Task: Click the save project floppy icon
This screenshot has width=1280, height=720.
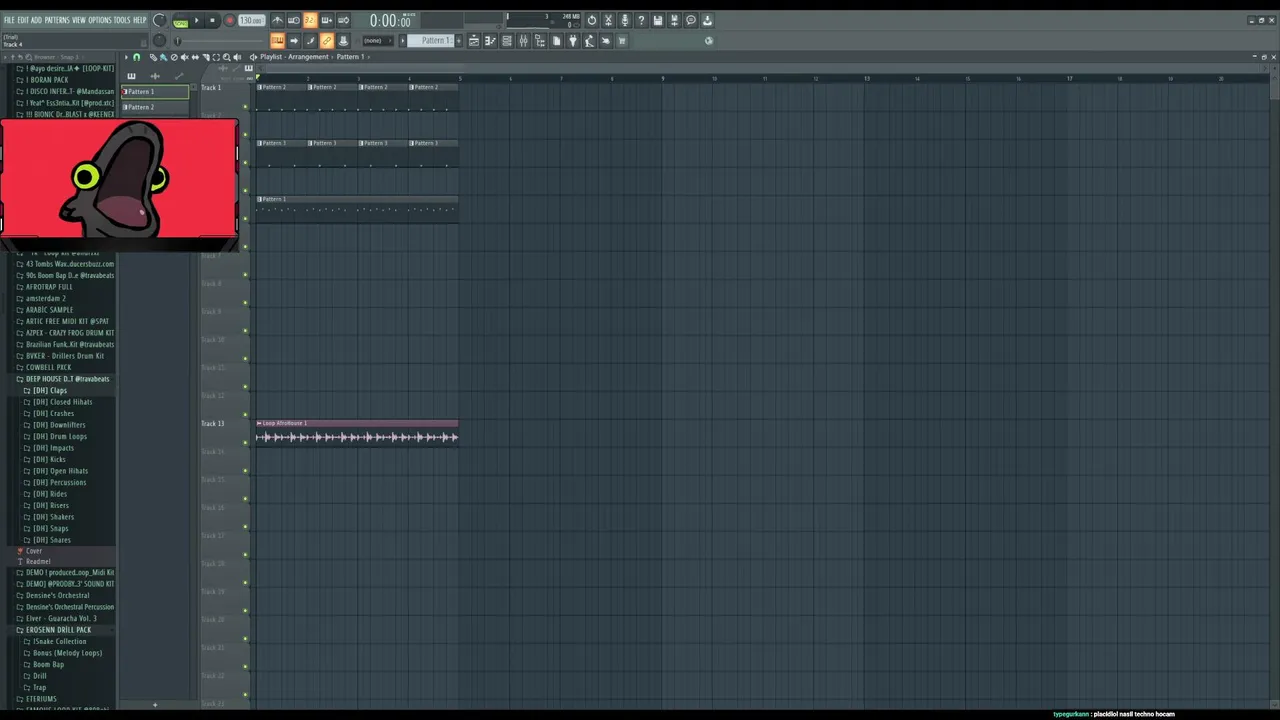Action: click(x=657, y=20)
